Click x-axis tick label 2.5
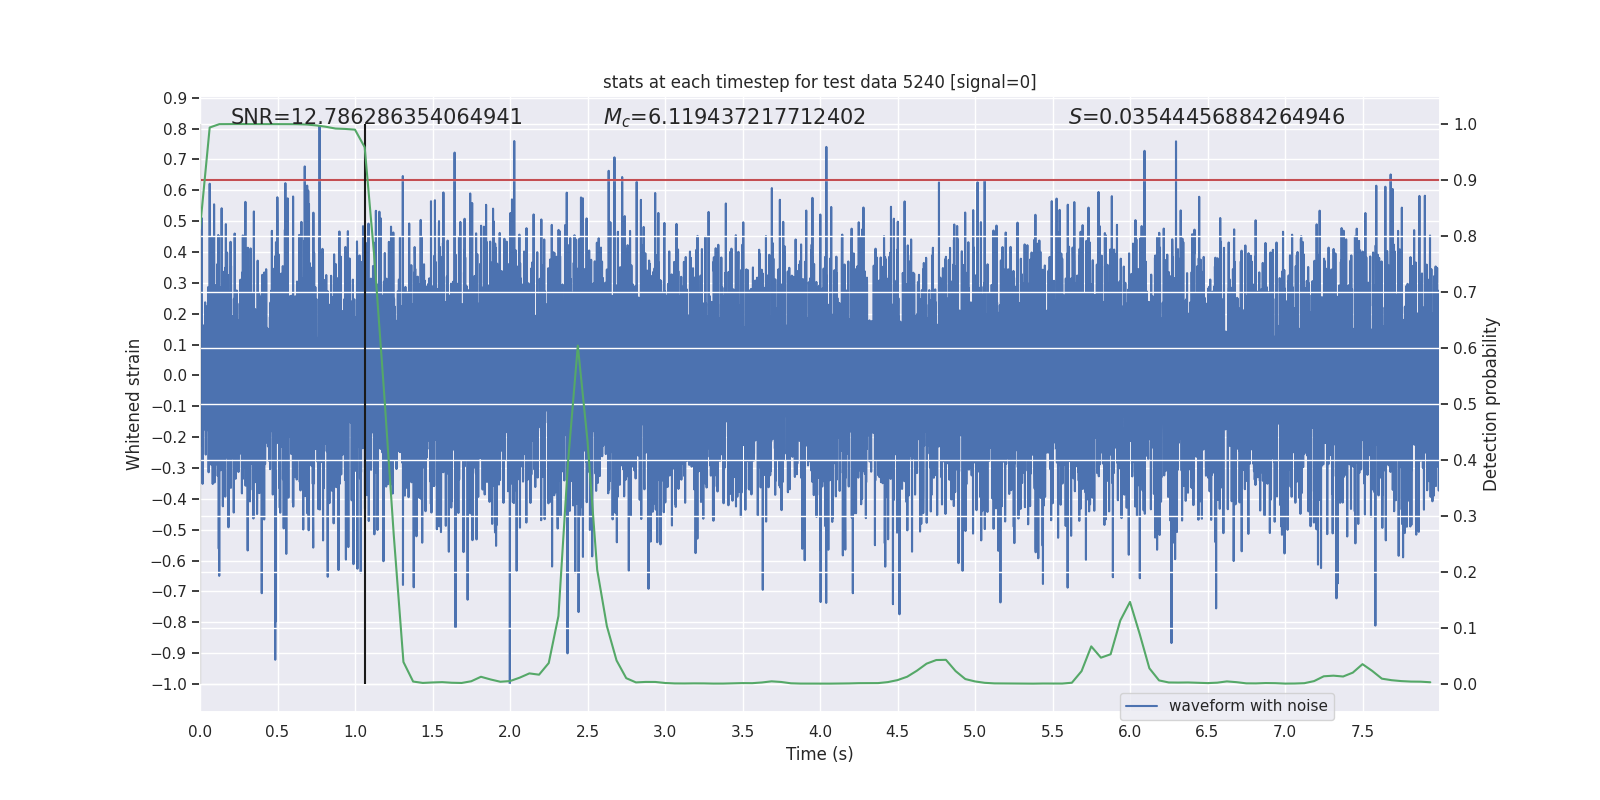This screenshot has width=1600, height=800. pos(587,732)
